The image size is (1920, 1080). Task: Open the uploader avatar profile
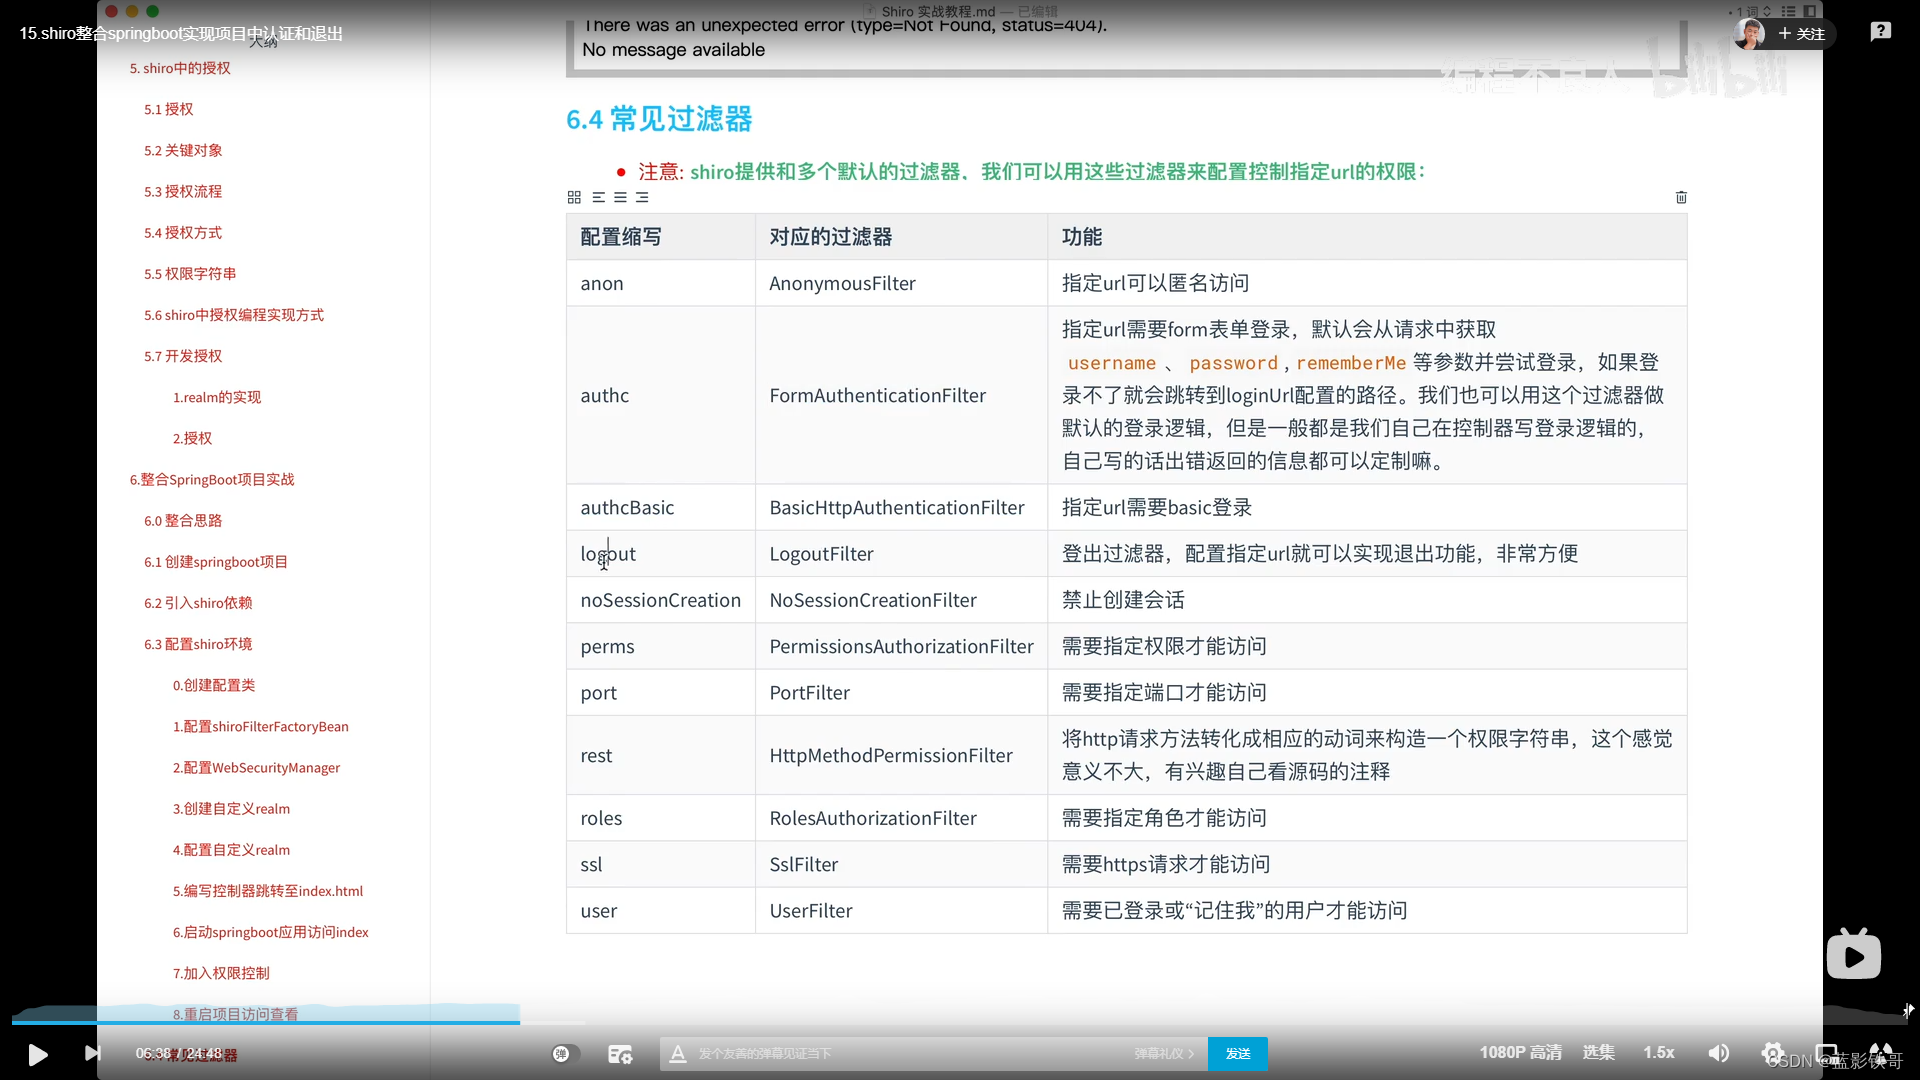(x=1749, y=33)
